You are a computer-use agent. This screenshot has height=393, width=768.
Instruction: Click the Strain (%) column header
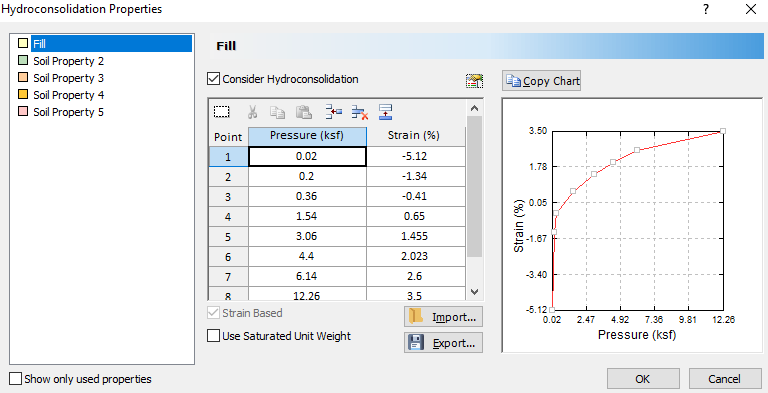415,136
